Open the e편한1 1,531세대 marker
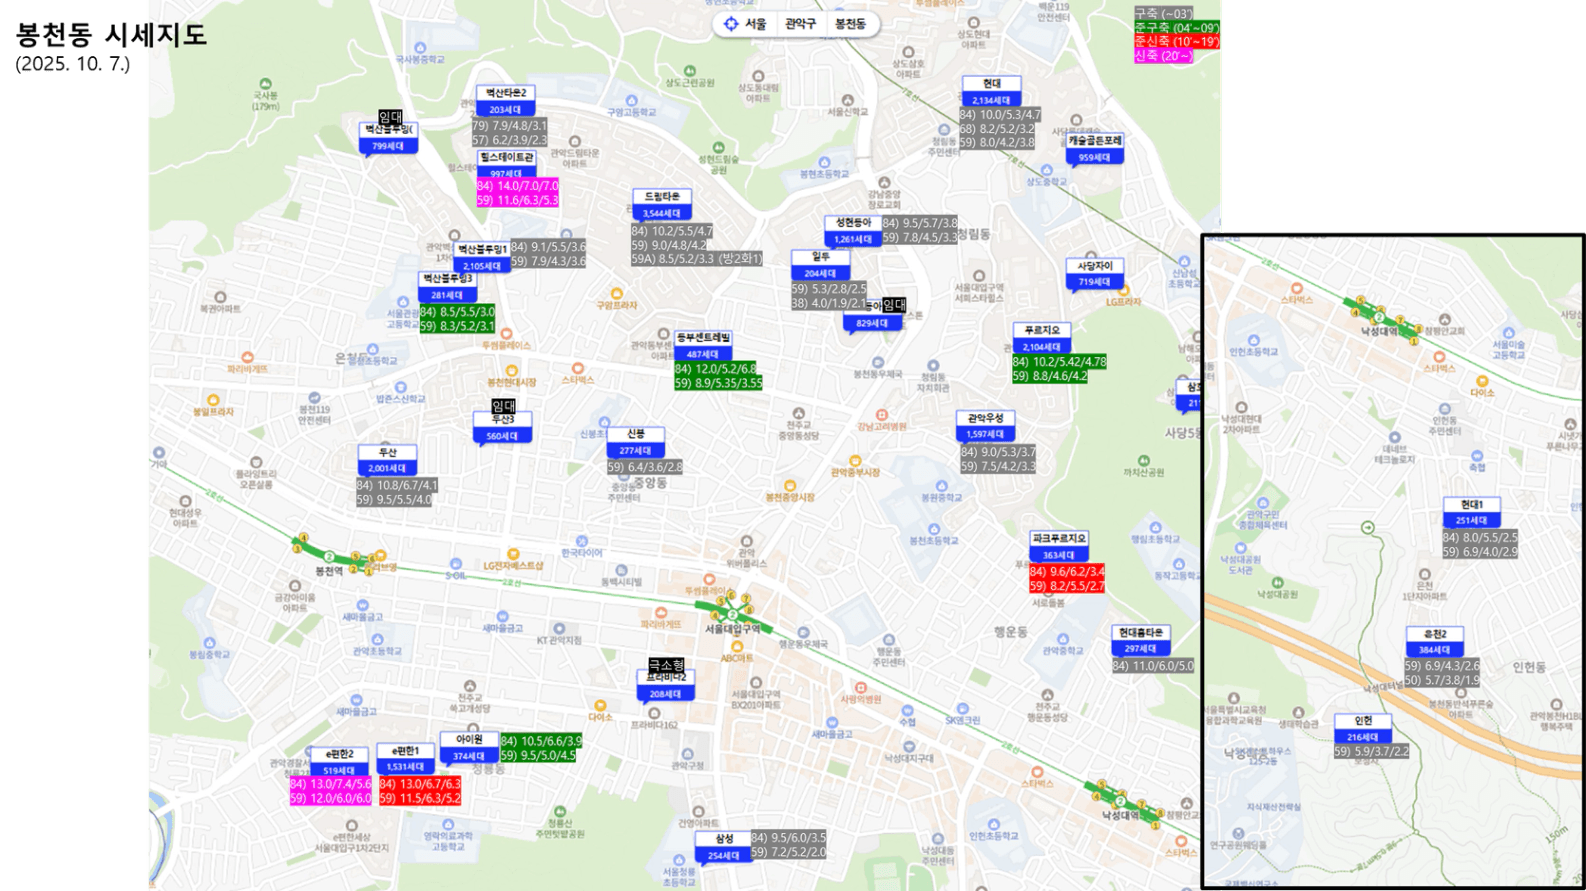1586x891 pixels. (x=405, y=758)
